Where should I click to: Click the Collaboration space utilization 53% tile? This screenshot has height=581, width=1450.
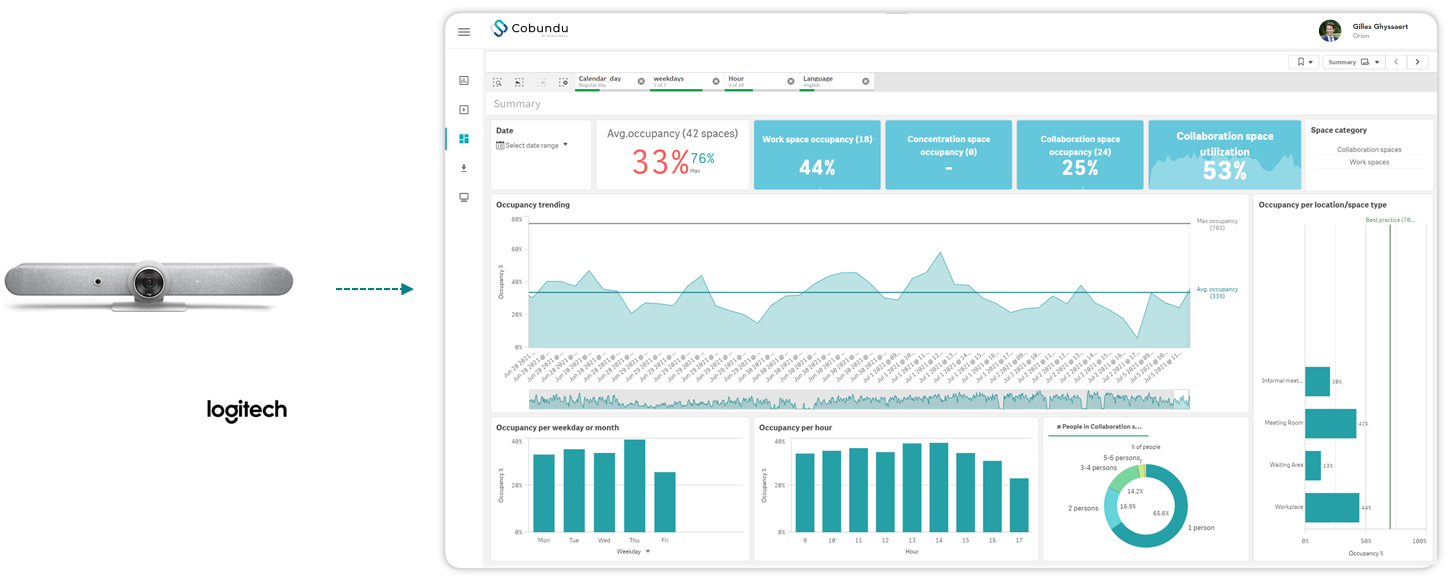click(1224, 155)
